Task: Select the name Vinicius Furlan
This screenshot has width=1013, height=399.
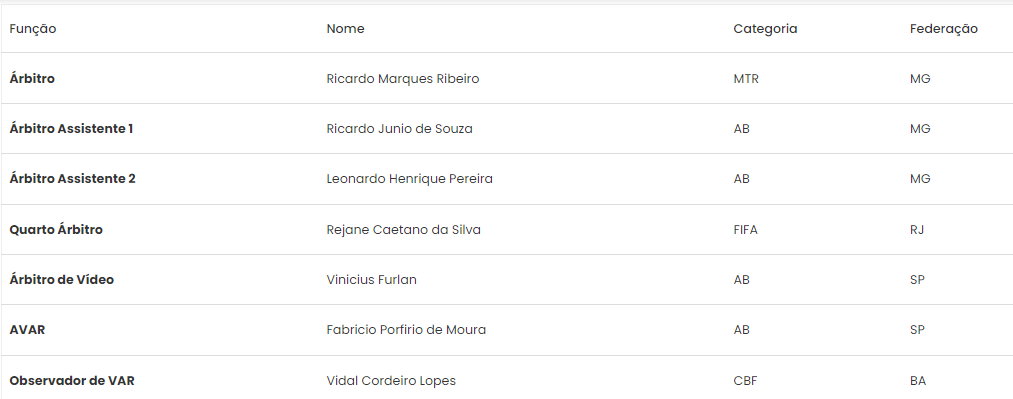Action: (x=371, y=280)
